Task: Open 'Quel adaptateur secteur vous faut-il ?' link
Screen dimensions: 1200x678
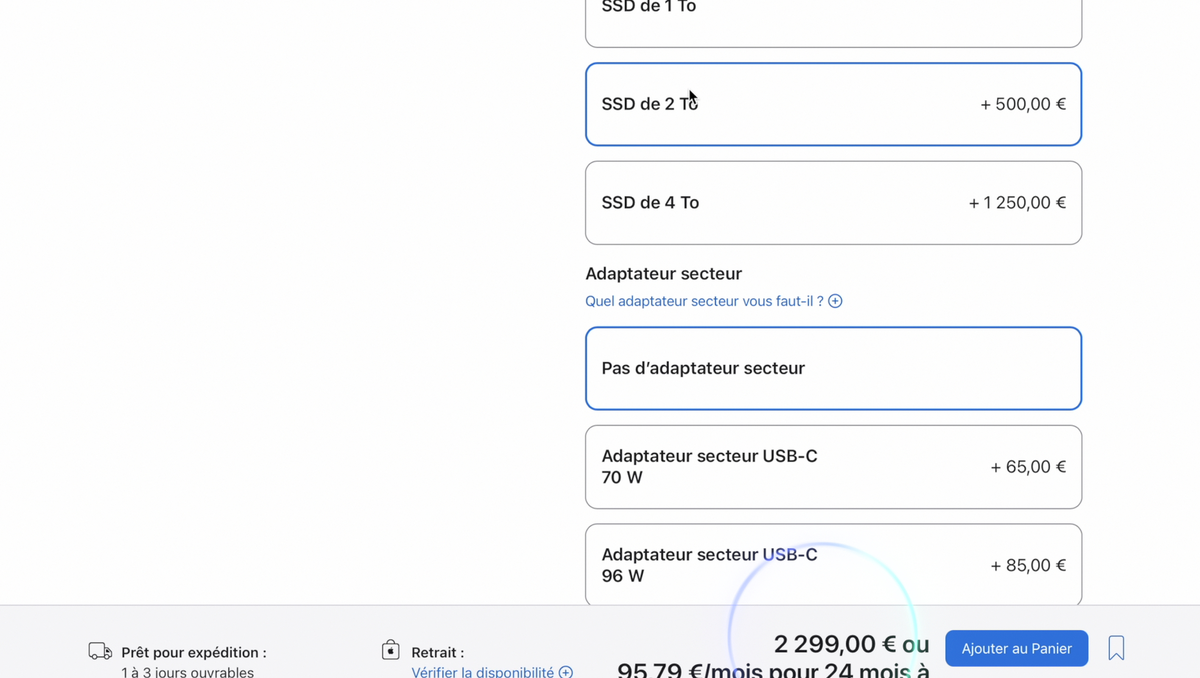Action: coord(704,301)
